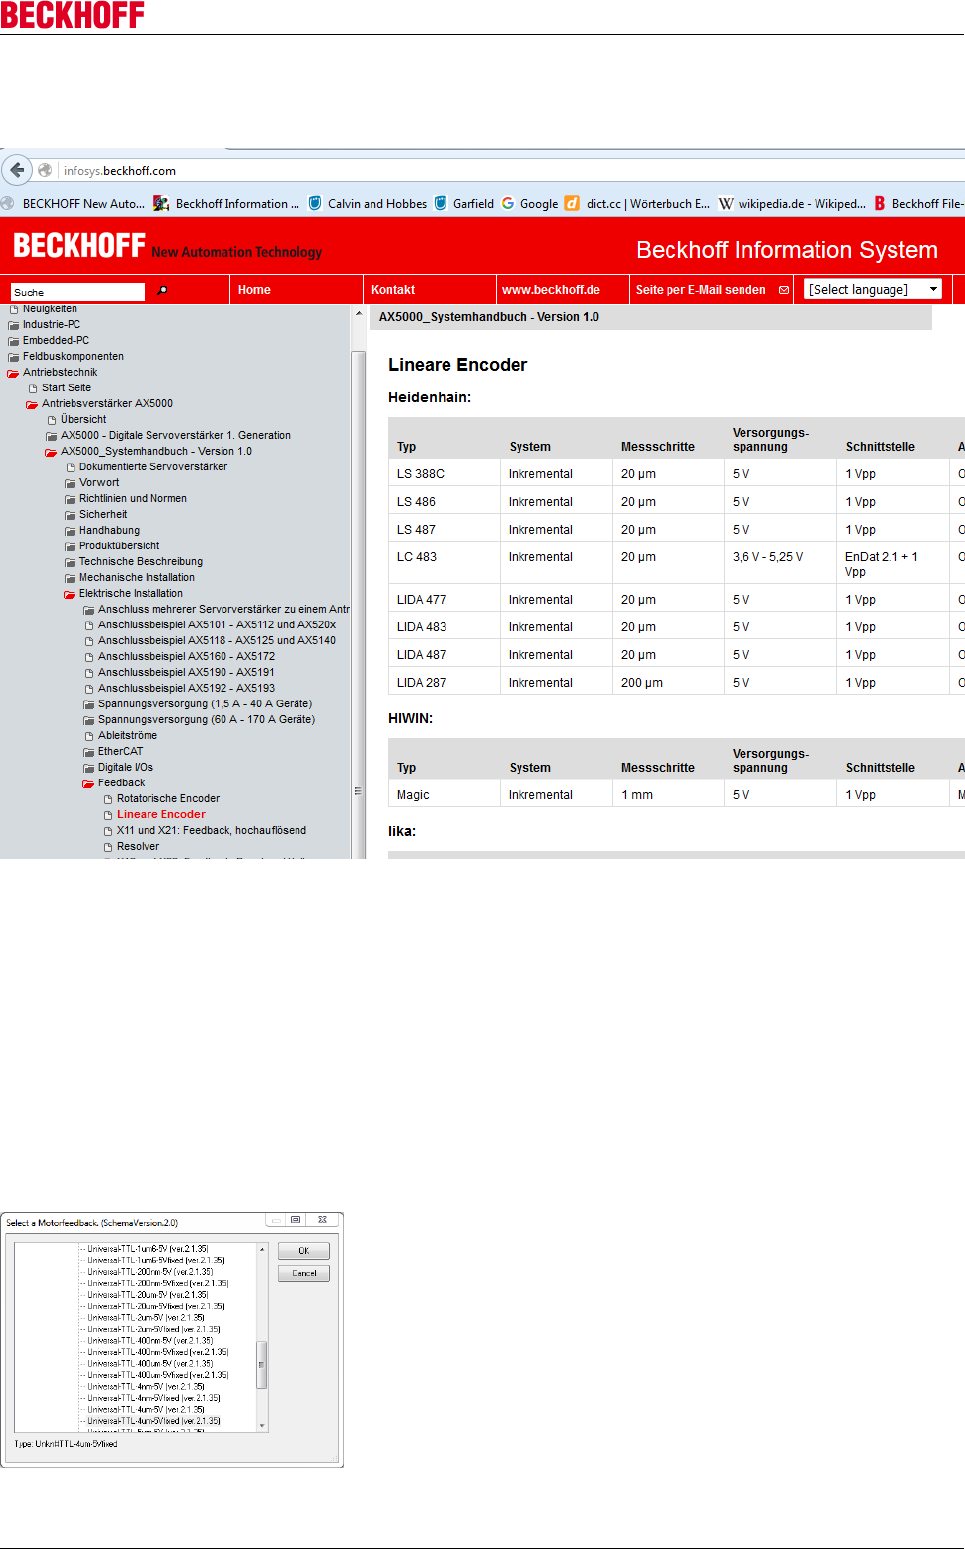This screenshot has width=965, height=1549.
Task: Click the folder icon next to Sicherheit
Action: [x=70, y=515]
